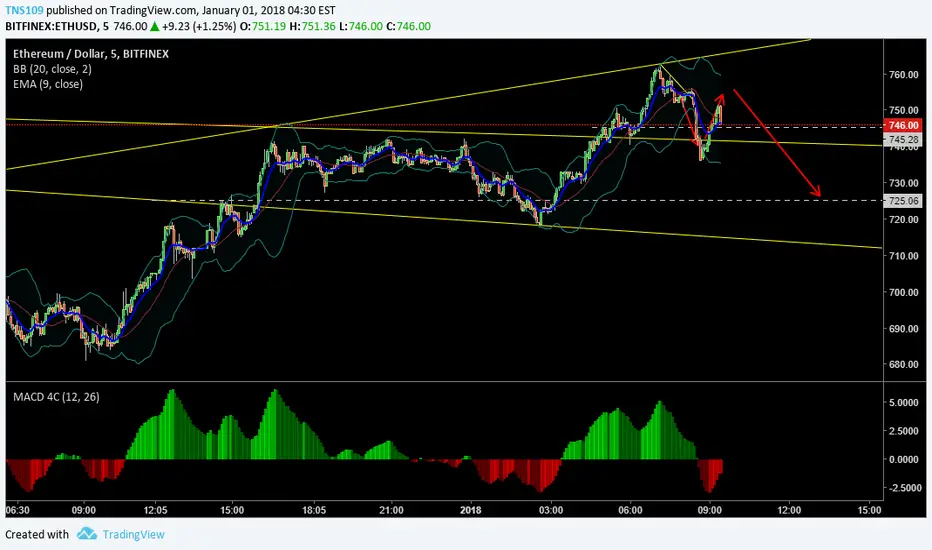The image size is (932, 550).
Task: Click the 680.00 price axis value
Action: tap(903, 364)
